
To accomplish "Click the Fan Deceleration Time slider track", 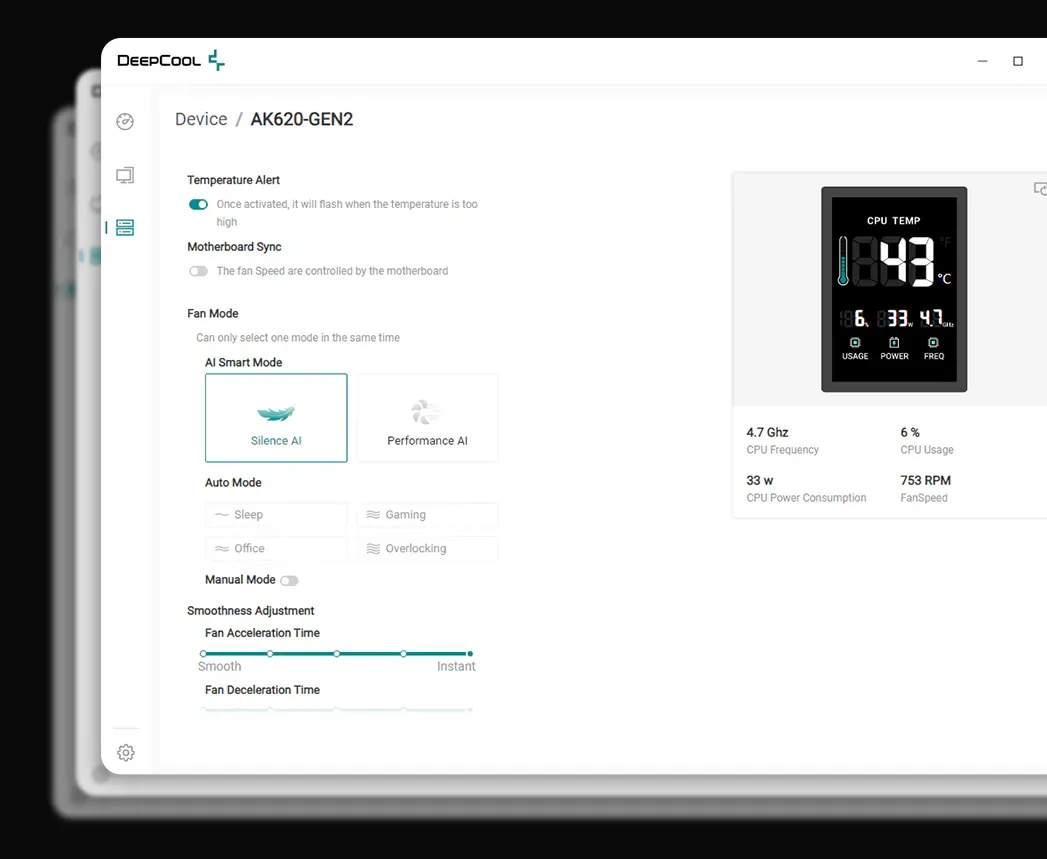I will 337,710.
